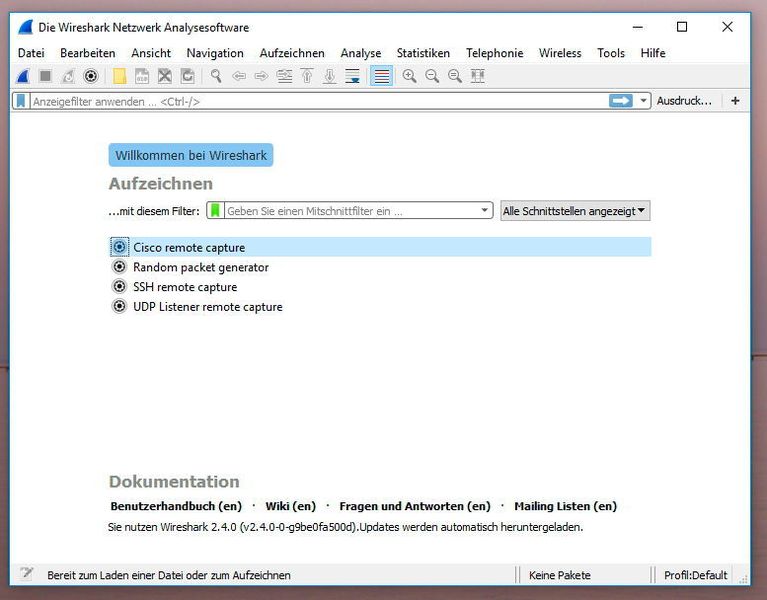Reset text zoom to normal size
767x600 pixels.
pos(455,76)
